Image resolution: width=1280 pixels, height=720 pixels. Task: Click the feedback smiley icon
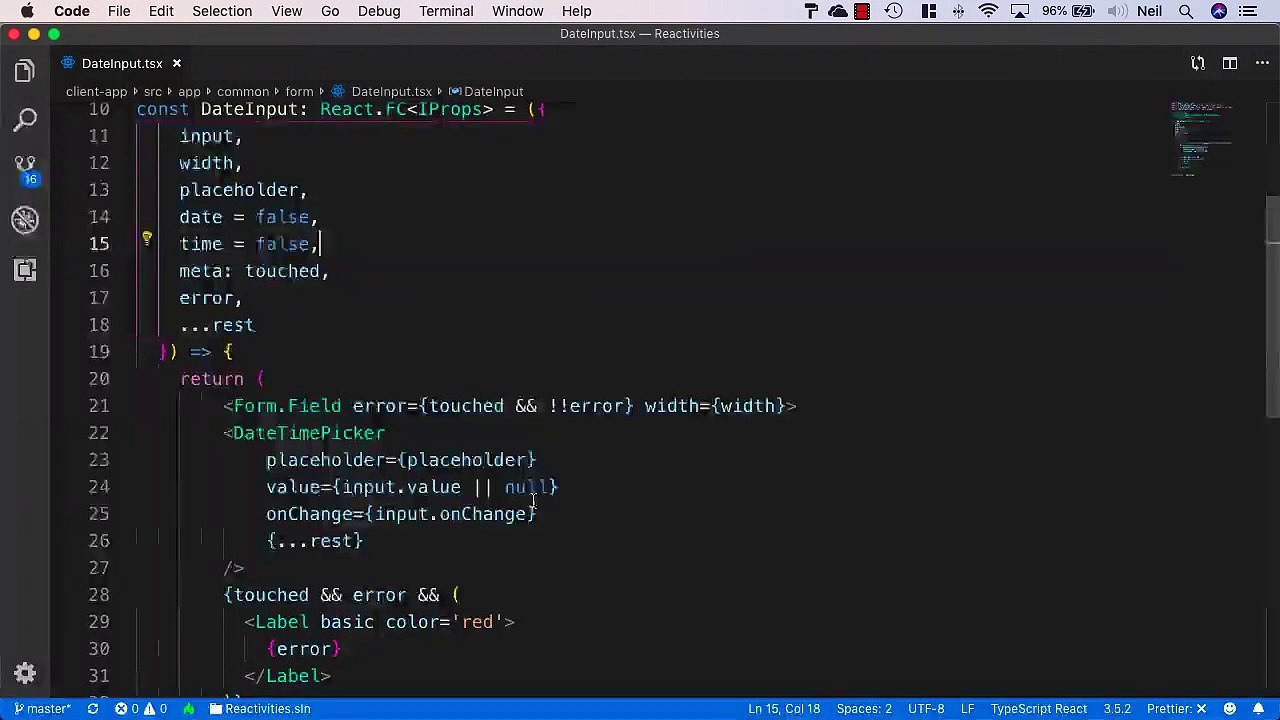[1230, 709]
